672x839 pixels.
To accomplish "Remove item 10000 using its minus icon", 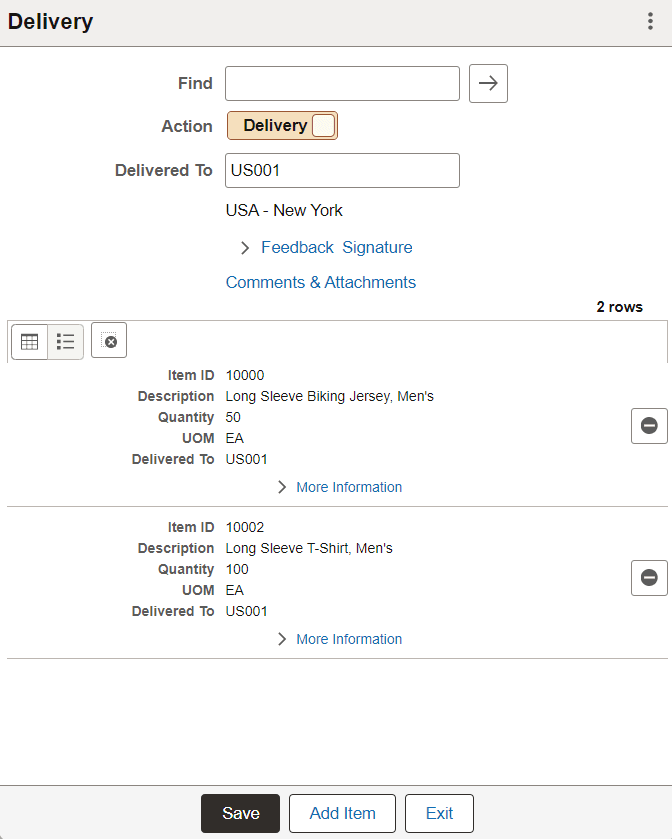I will pyautogui.click(x=649, y=425).
